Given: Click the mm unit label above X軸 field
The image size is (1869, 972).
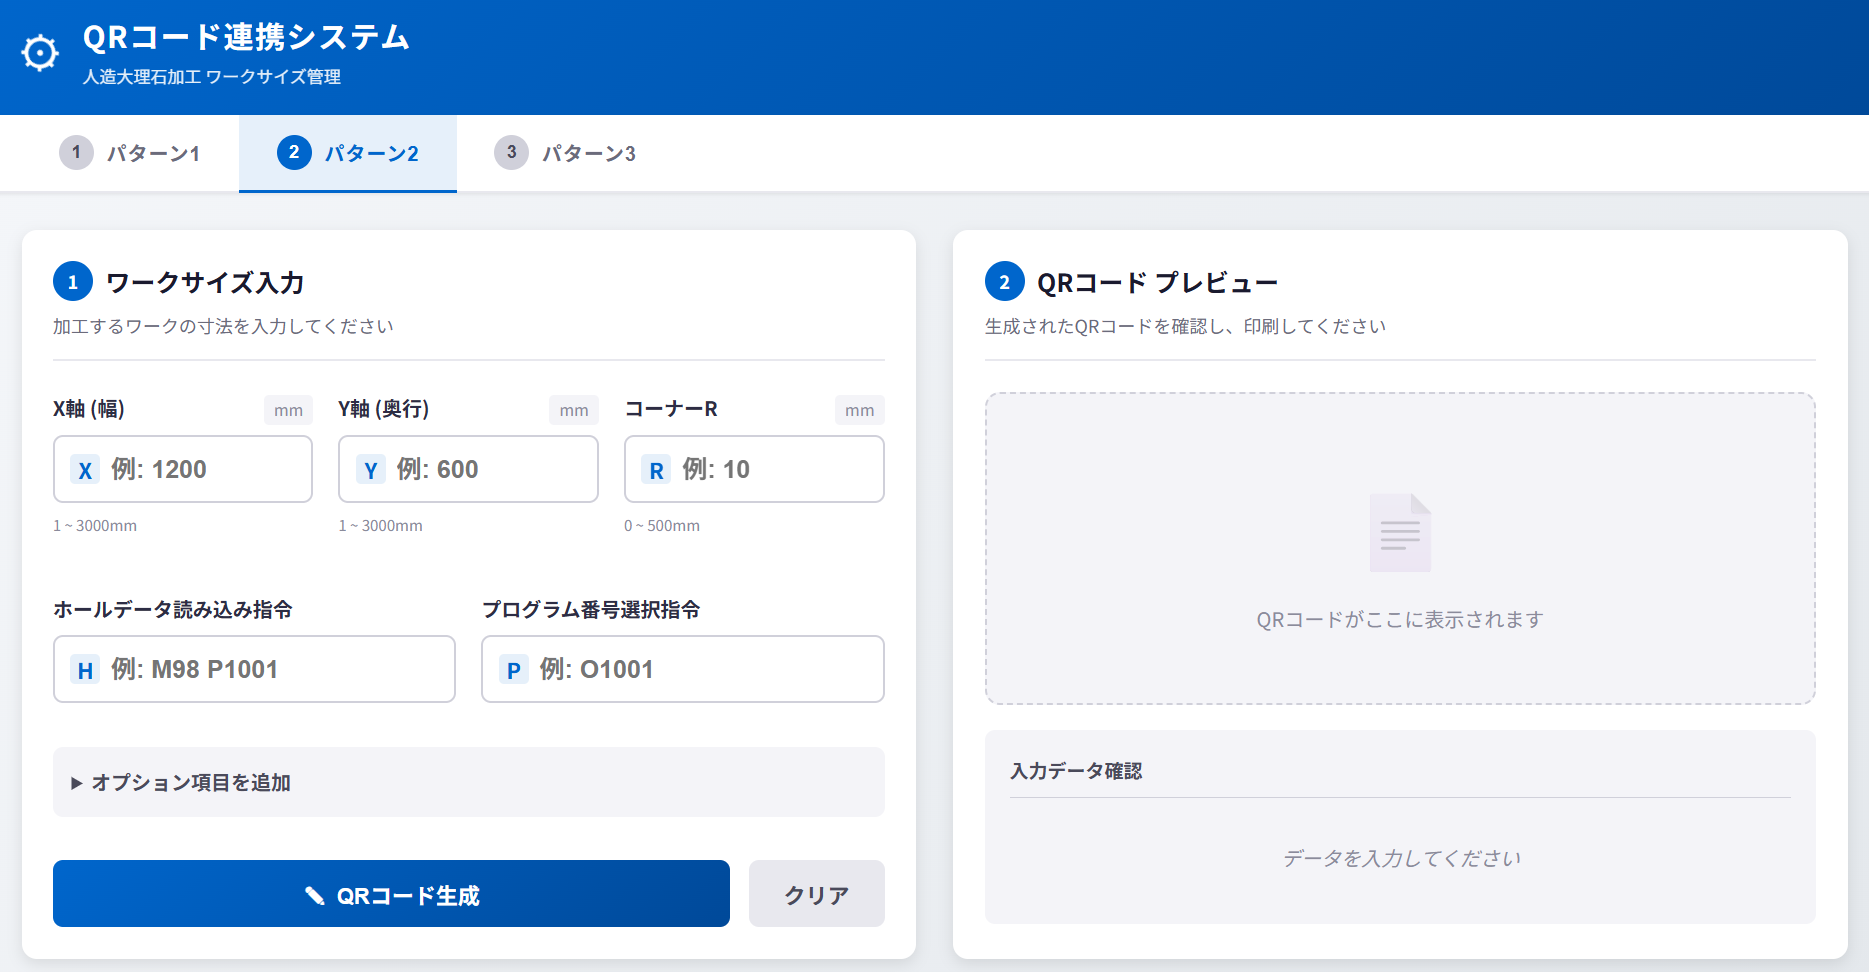Looking at the screenshot, I should [x=288, y=409].
